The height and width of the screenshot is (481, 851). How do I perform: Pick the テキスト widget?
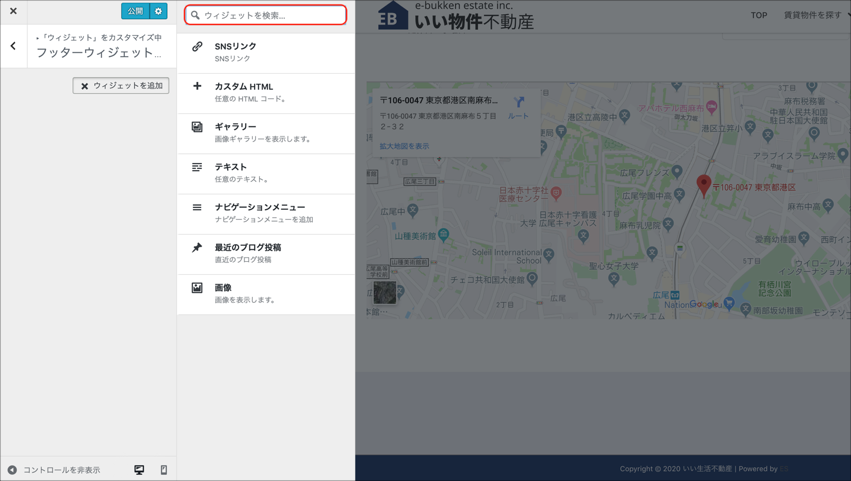[x=265, y=173]
